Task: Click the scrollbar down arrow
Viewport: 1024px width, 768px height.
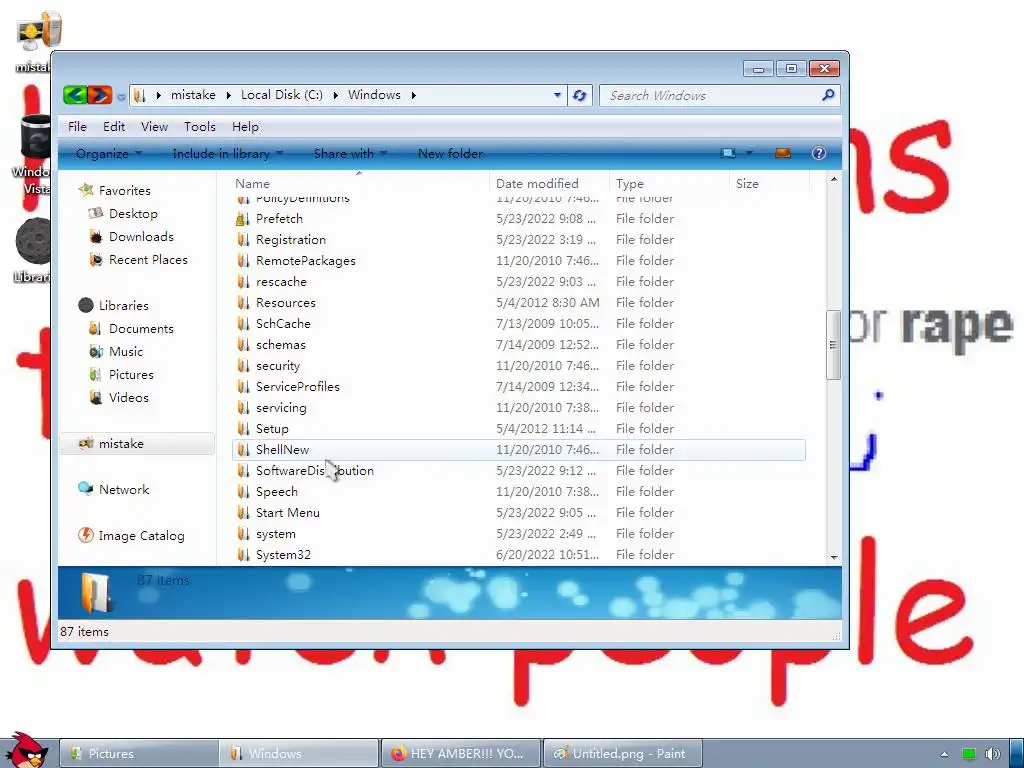Action: [x=833, y=557]
